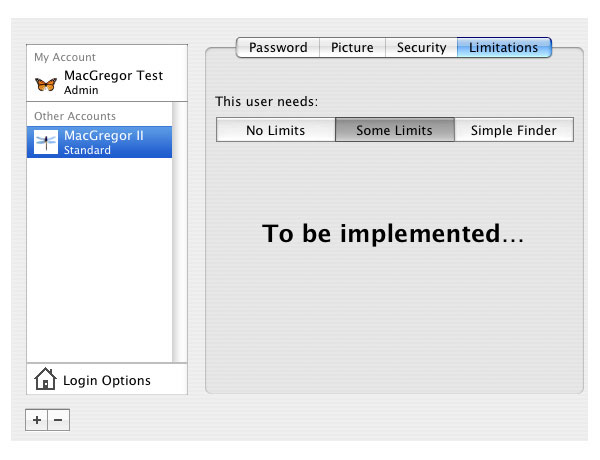600x460 pixels.
Task: Remove the account with the minus button
Action: pos(58,421)
